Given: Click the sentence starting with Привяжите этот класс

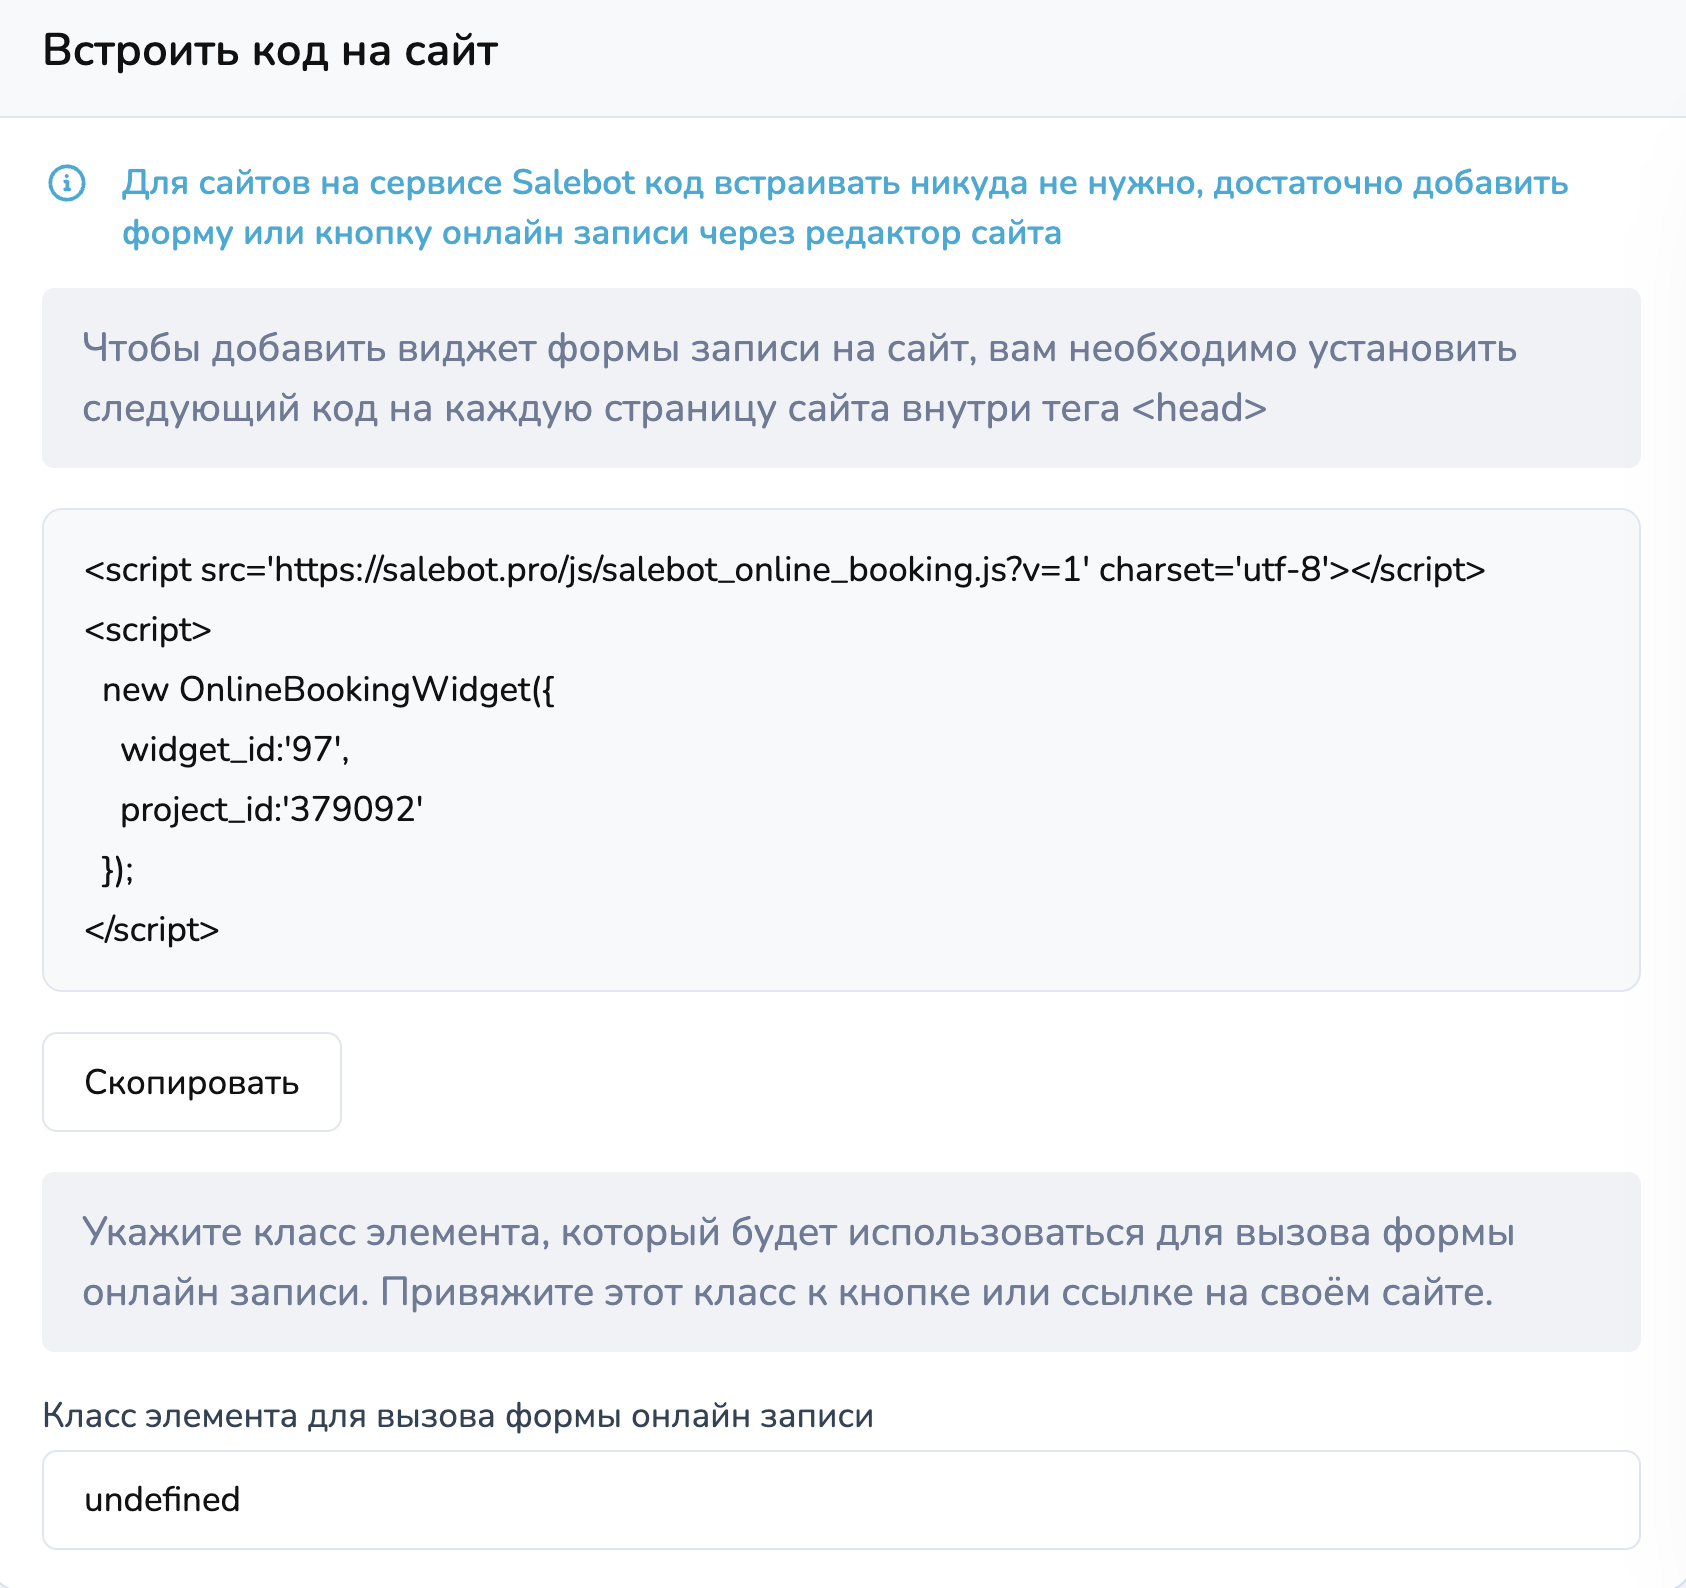Looking at the screenshot, I should [936, 1293].
